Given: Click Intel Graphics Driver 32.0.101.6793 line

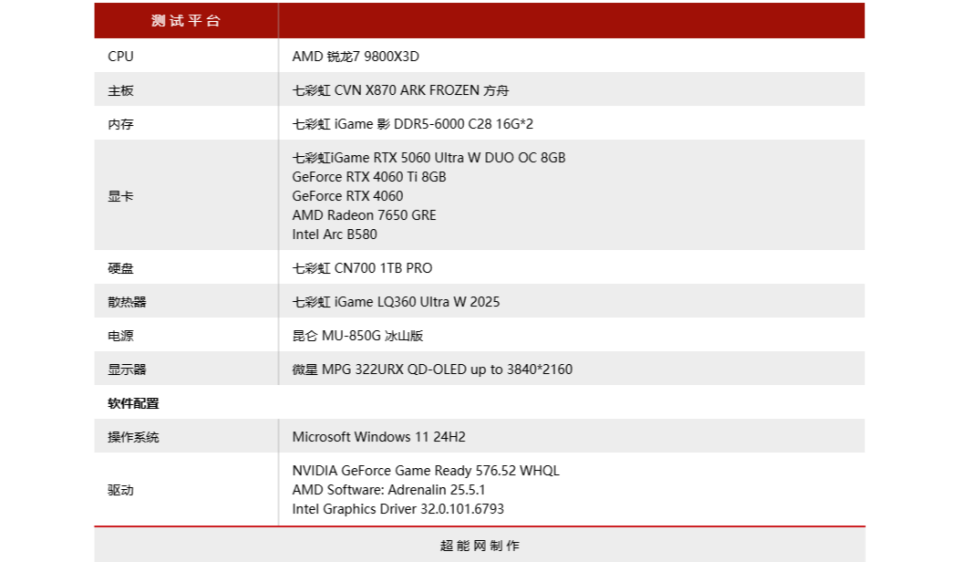Looking at the screenshot, I should 398,509.
